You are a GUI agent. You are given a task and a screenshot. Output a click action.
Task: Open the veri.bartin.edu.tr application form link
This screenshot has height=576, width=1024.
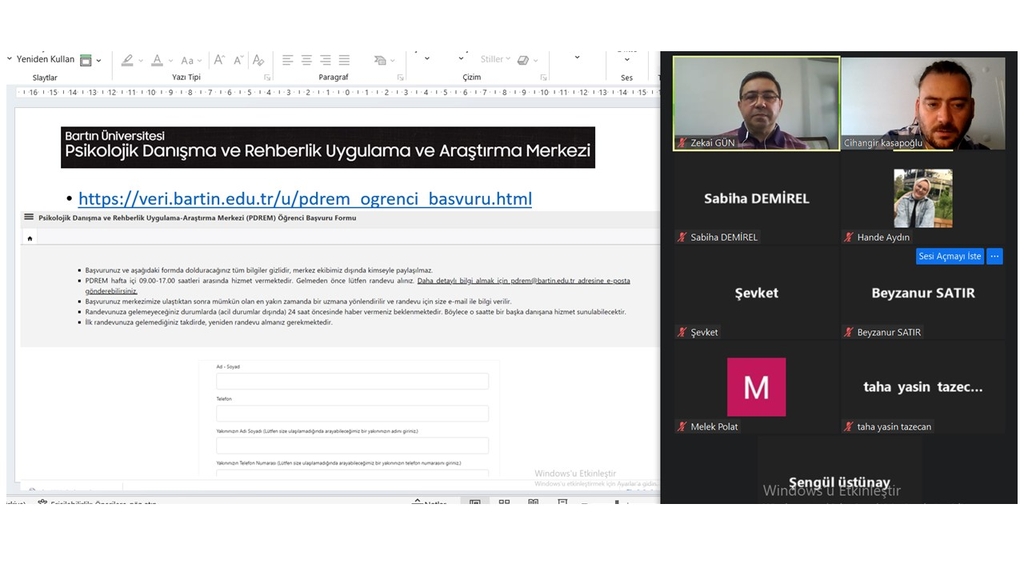point(304,199)
